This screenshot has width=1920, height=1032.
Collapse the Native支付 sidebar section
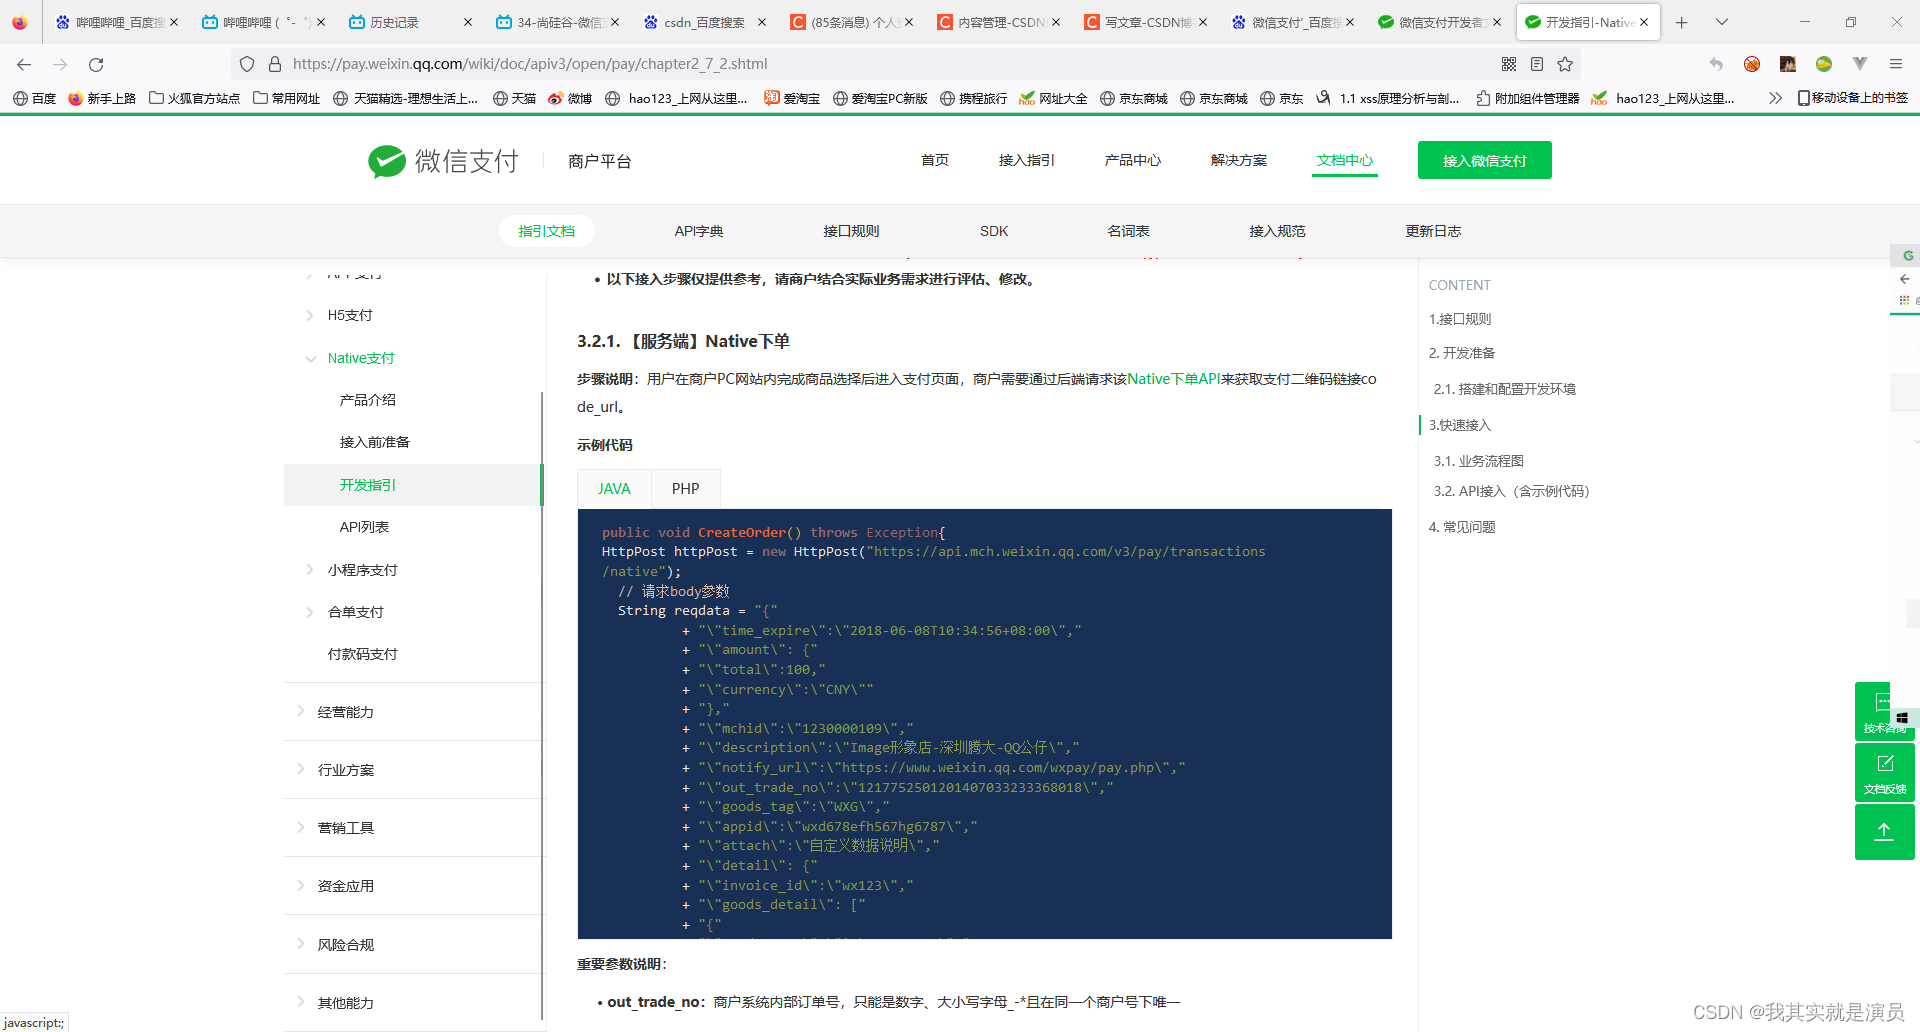coord(361,358)
